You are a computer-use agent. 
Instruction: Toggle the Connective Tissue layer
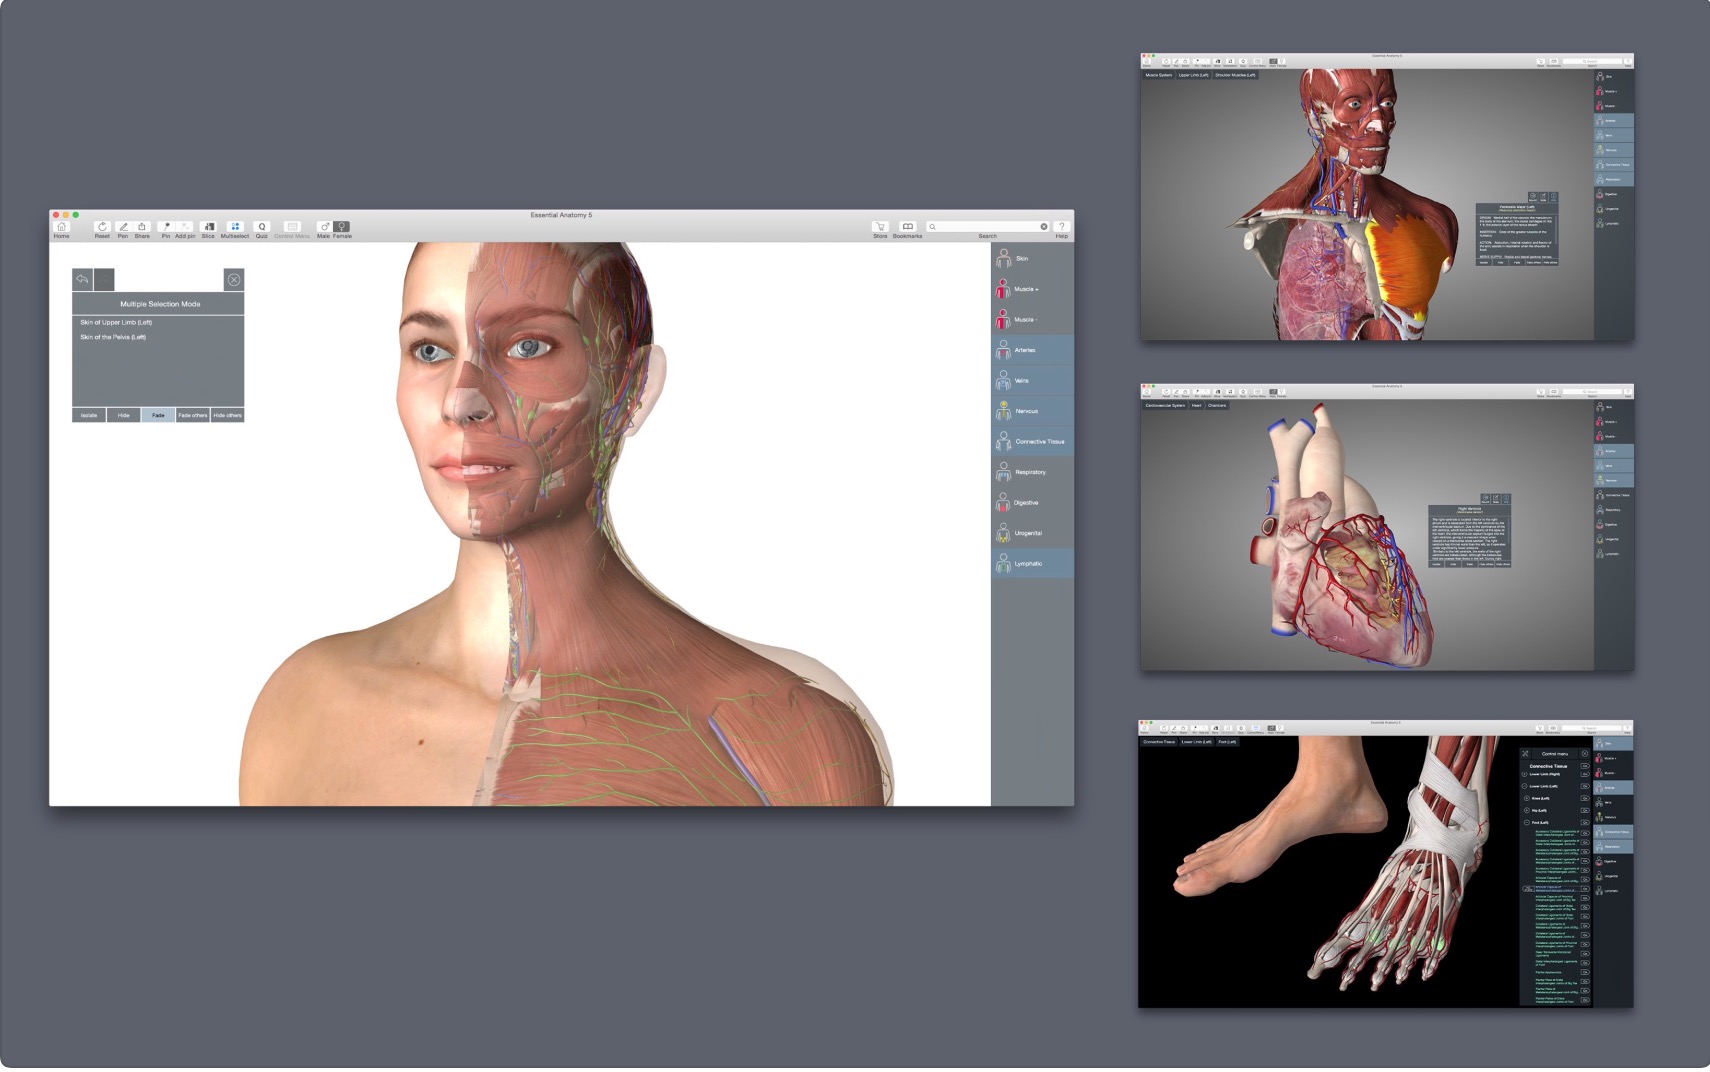click(1033, 442)
